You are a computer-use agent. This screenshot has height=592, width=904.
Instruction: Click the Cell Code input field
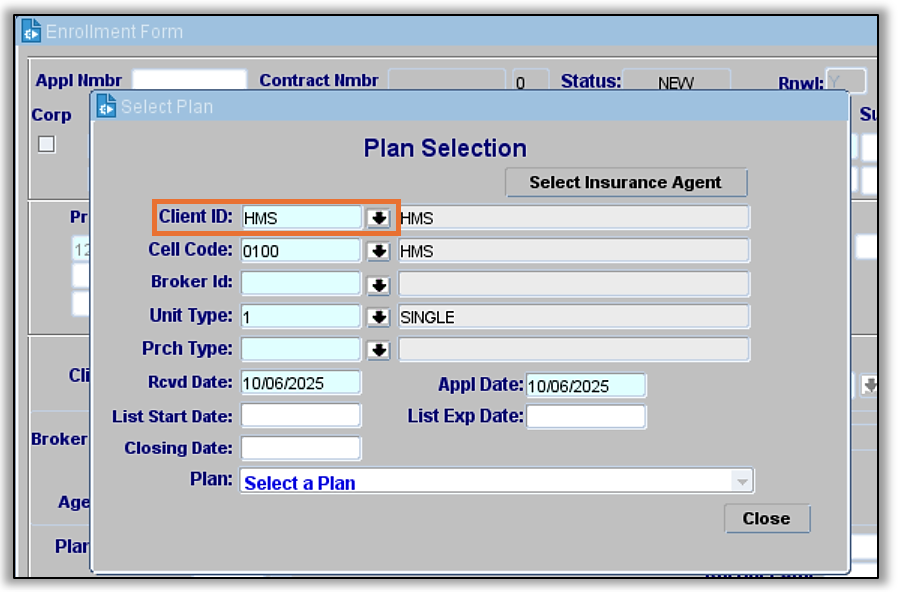pos(300,251)
